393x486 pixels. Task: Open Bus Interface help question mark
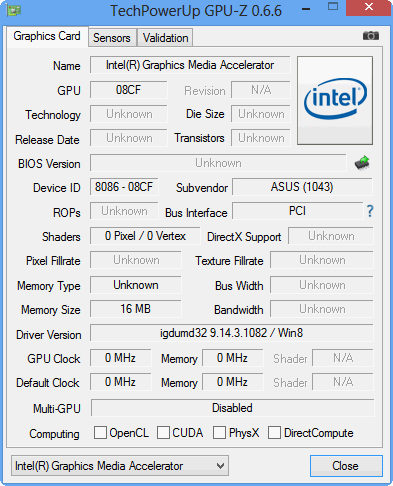click(x=370, y=211)
